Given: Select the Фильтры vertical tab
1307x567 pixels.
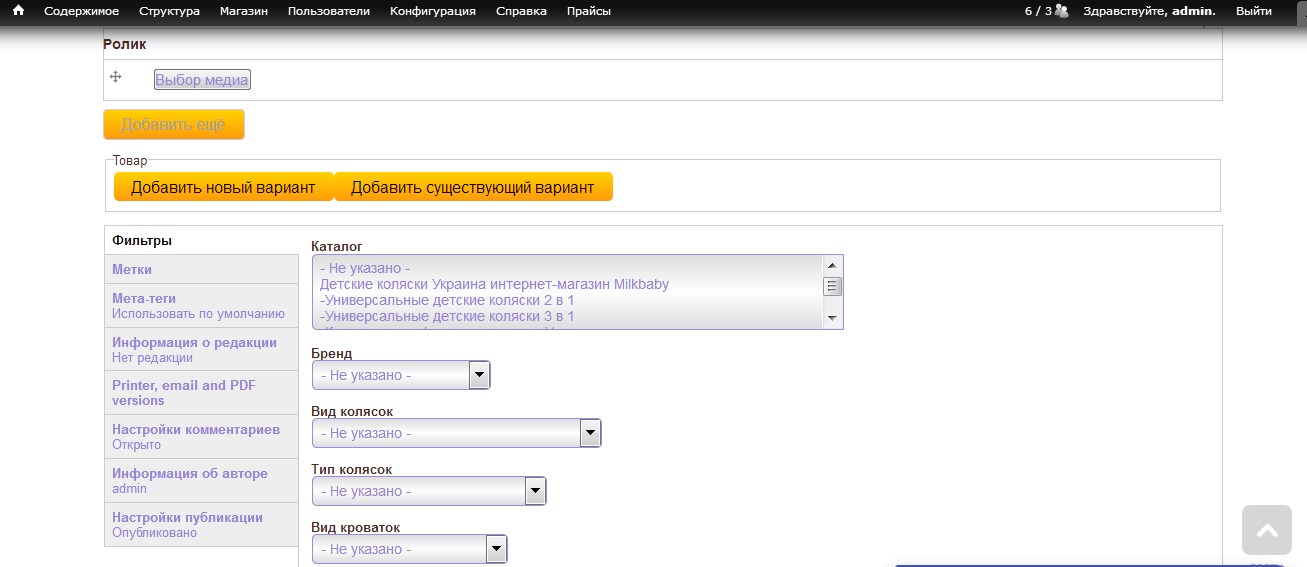Looking at the screenshot, I should pos(201,240).
